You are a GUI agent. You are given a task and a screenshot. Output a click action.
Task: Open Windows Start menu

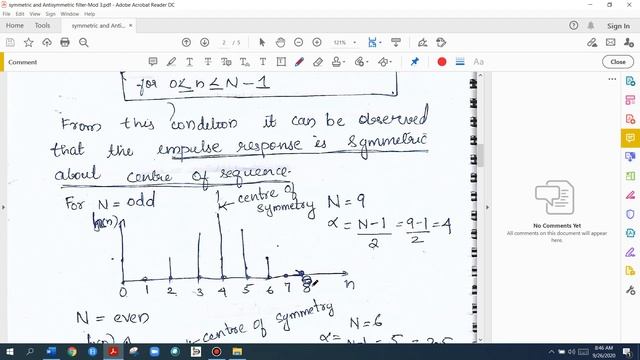click(x=9, y=351)
